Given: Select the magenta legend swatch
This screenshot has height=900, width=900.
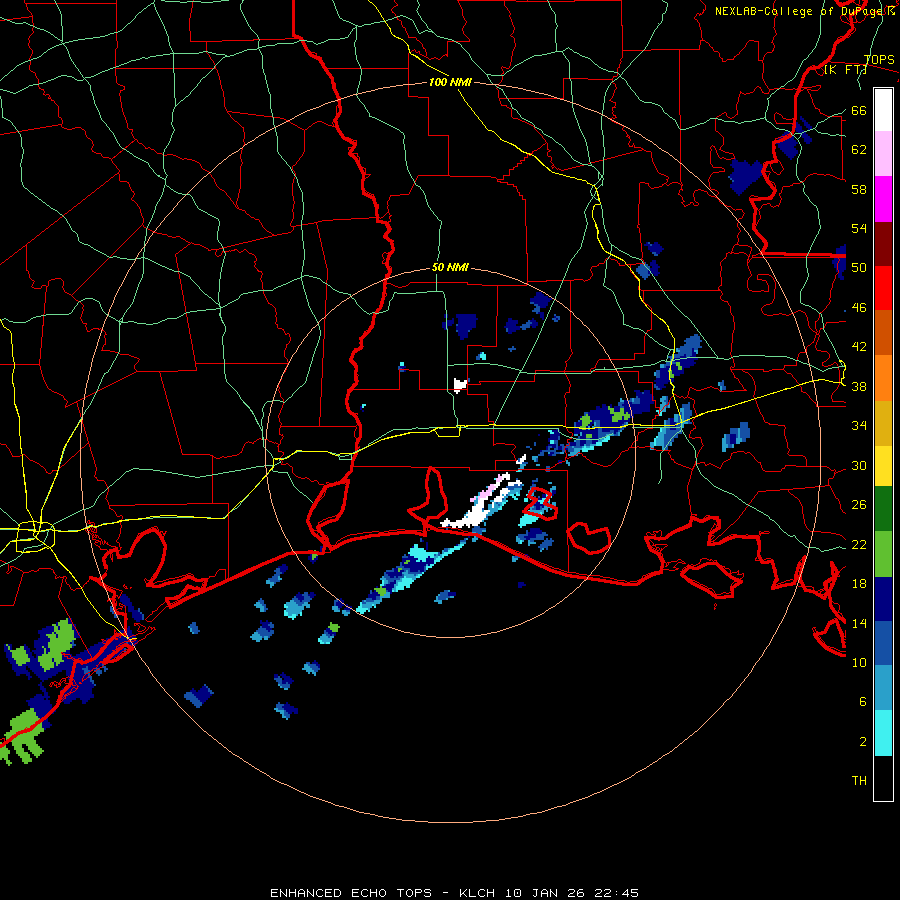Looking at the screenshot, I should pos(883,199).
